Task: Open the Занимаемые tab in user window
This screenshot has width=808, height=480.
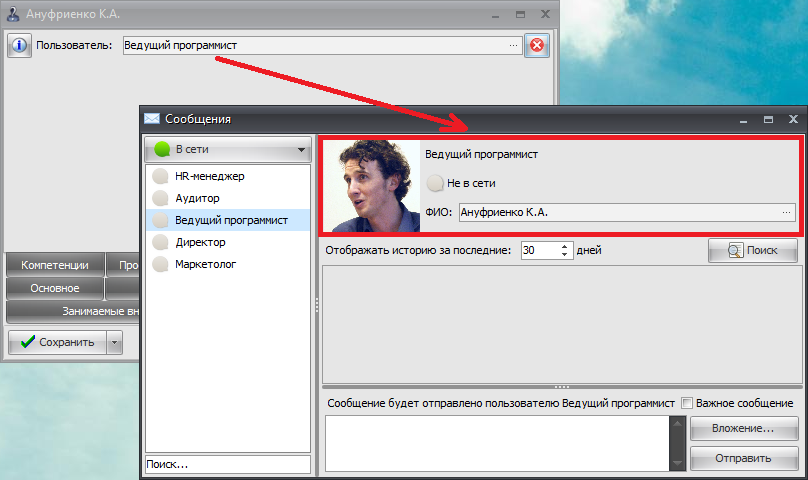Action: coord(73,311)
